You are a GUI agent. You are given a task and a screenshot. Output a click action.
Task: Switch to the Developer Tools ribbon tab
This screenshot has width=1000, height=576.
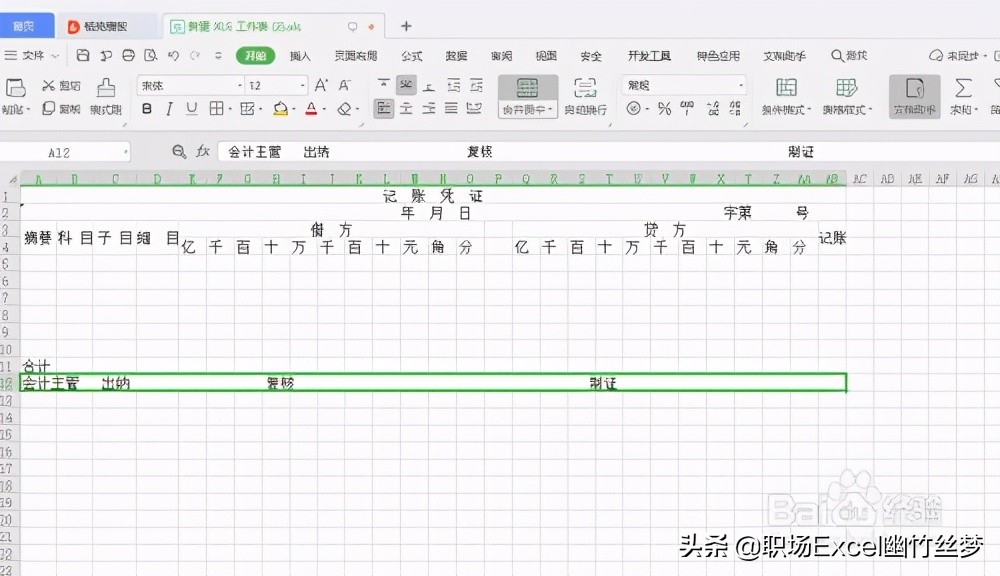click(x=651, y=57)
